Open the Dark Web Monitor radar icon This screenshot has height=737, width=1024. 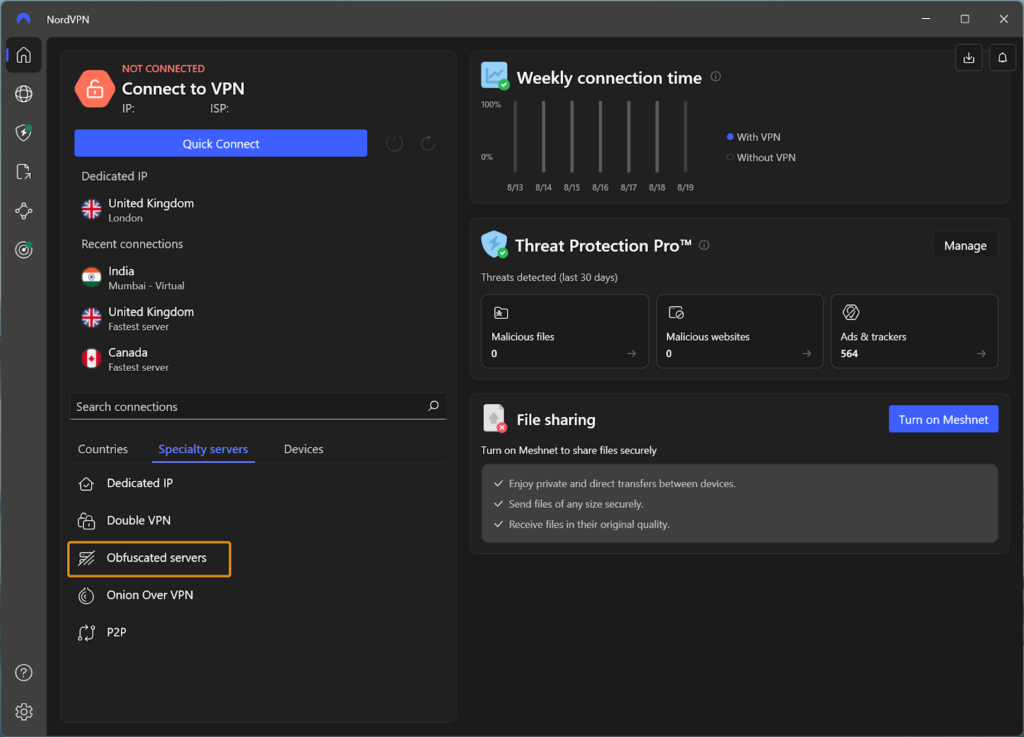[24, 249]
